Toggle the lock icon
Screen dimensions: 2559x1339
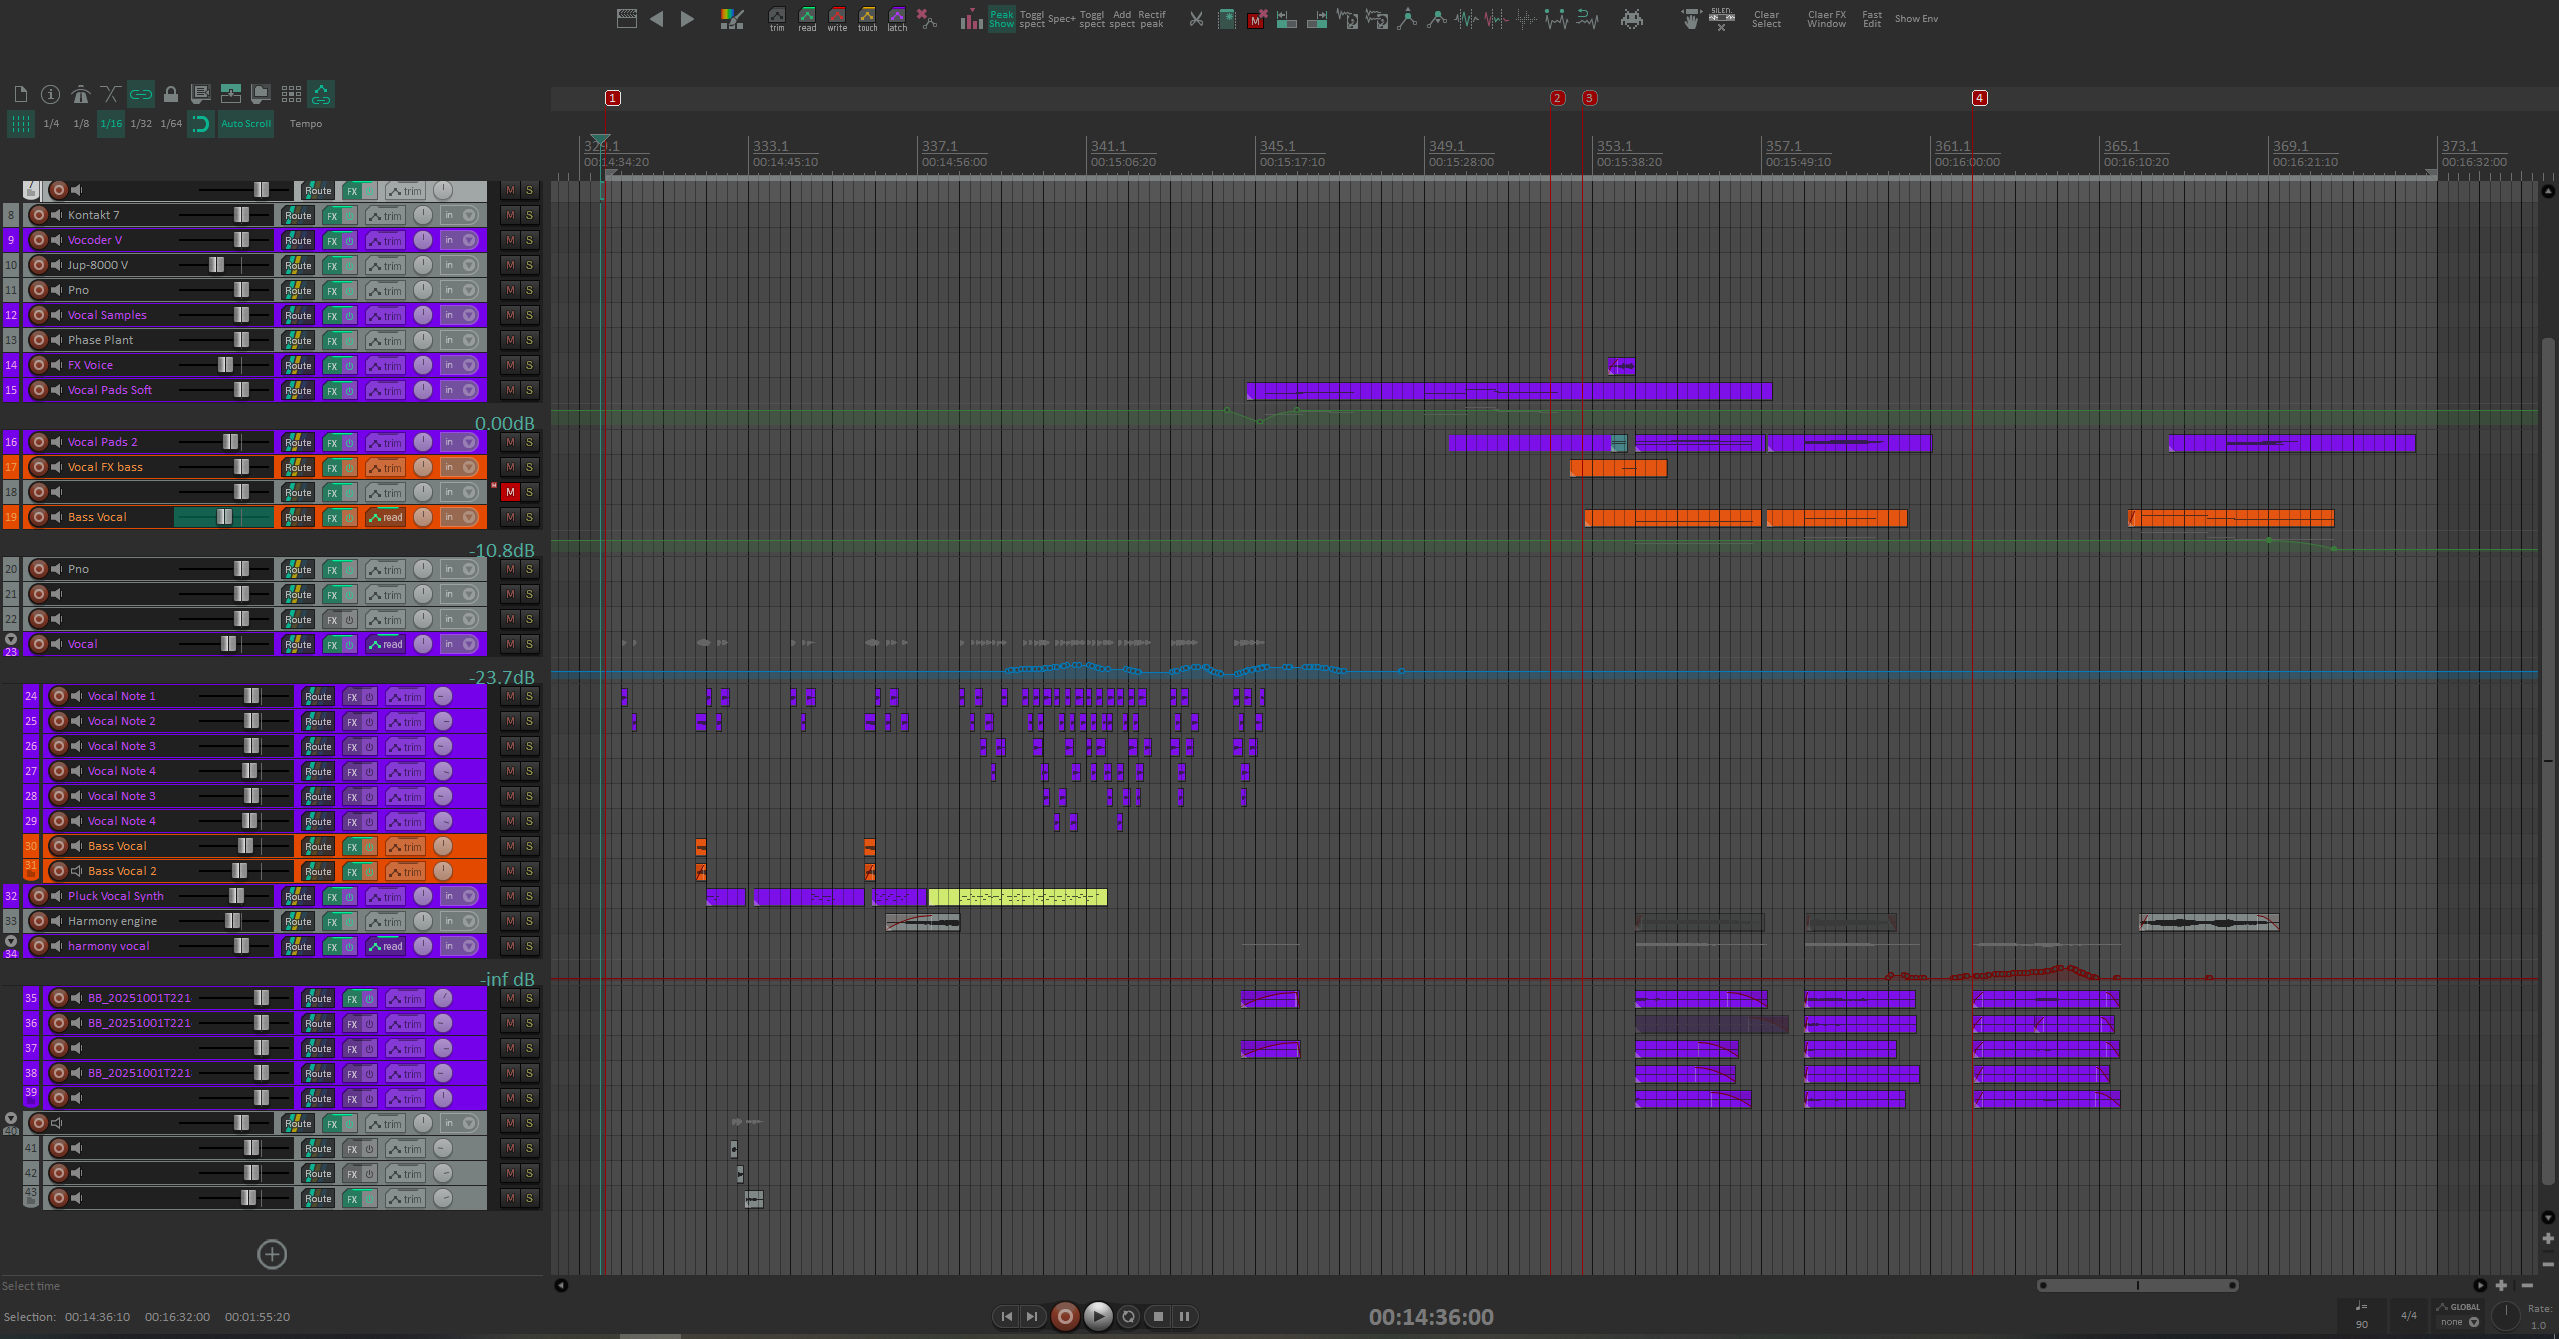pos(171,94)
